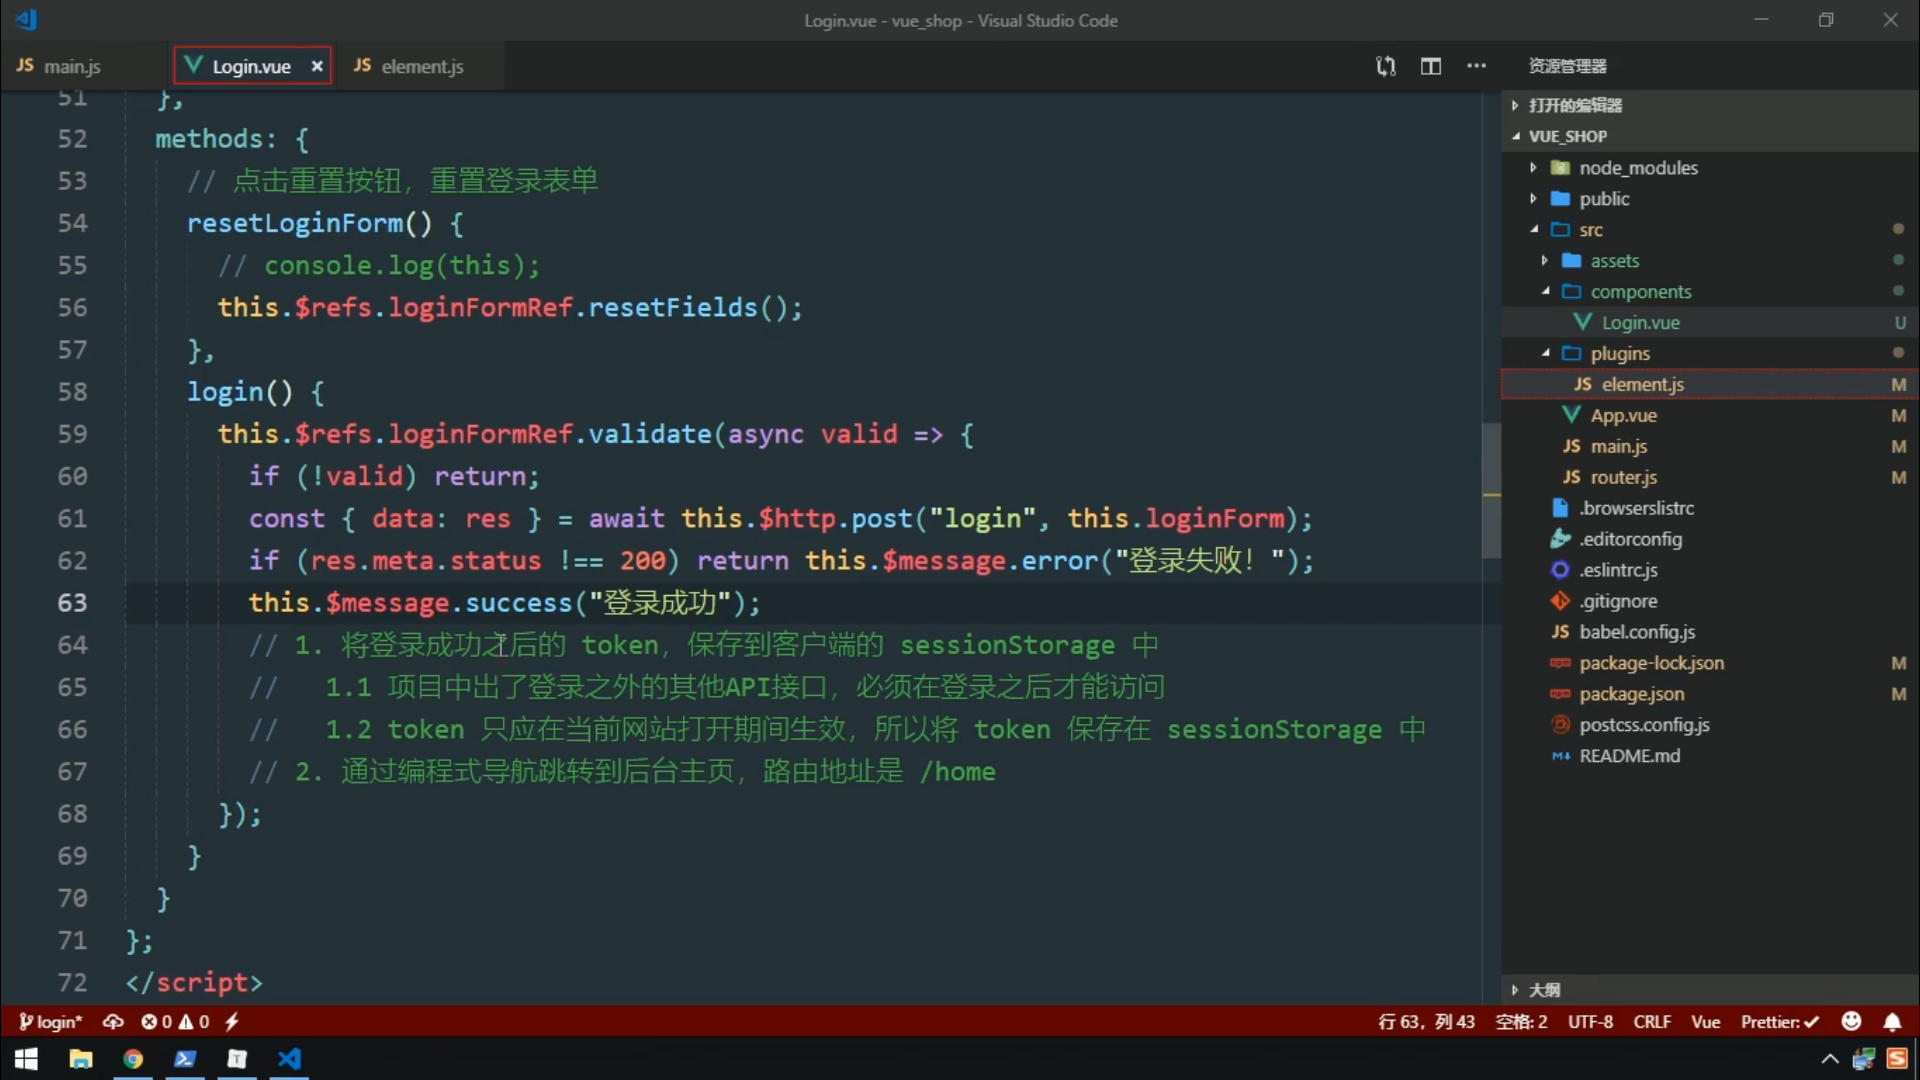Click the Vue icon beside App.vue

point(1571,415)
